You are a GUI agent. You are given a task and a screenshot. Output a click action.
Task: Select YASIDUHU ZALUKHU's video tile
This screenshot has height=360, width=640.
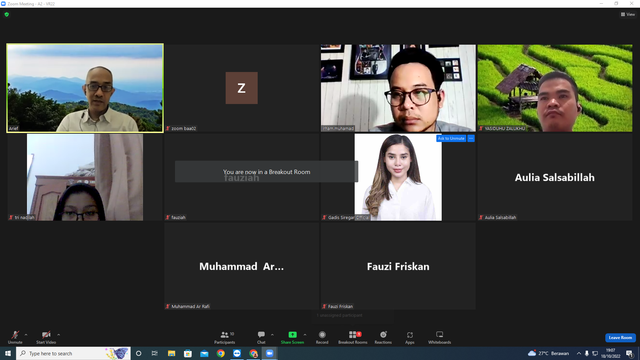pyautogui.click(x=555, y=88)
